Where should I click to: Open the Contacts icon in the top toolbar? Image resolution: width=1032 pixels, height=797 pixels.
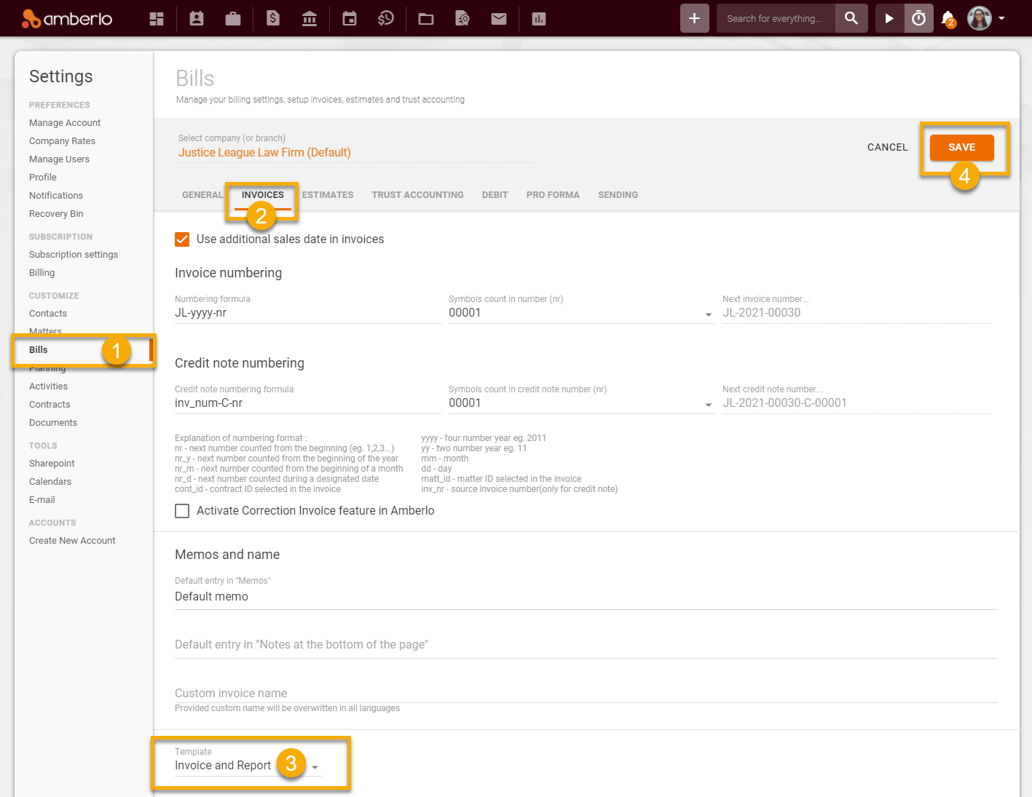tap(195, 18)
